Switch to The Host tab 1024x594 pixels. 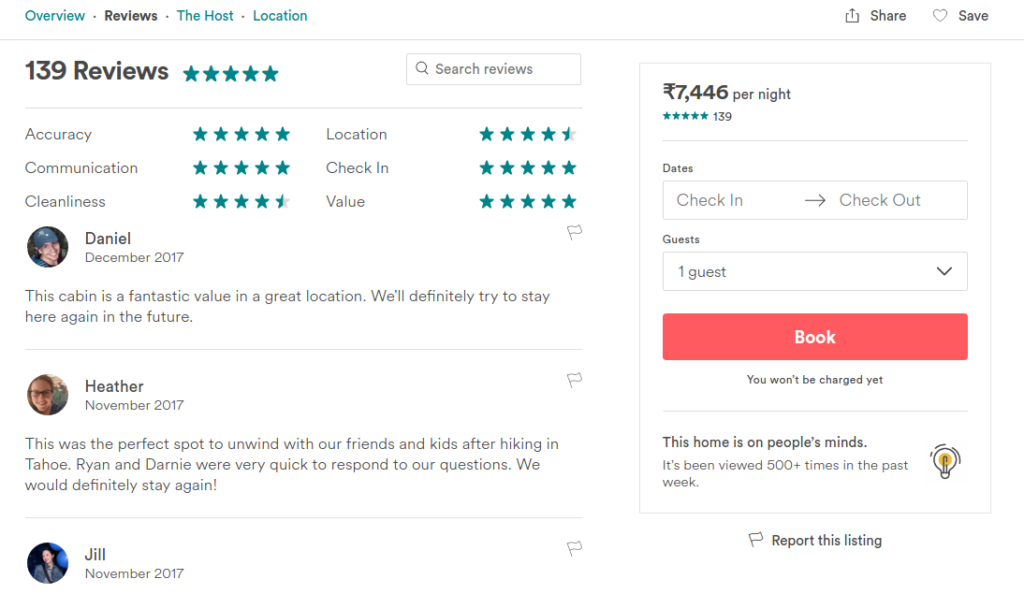(x=204, y=16)
